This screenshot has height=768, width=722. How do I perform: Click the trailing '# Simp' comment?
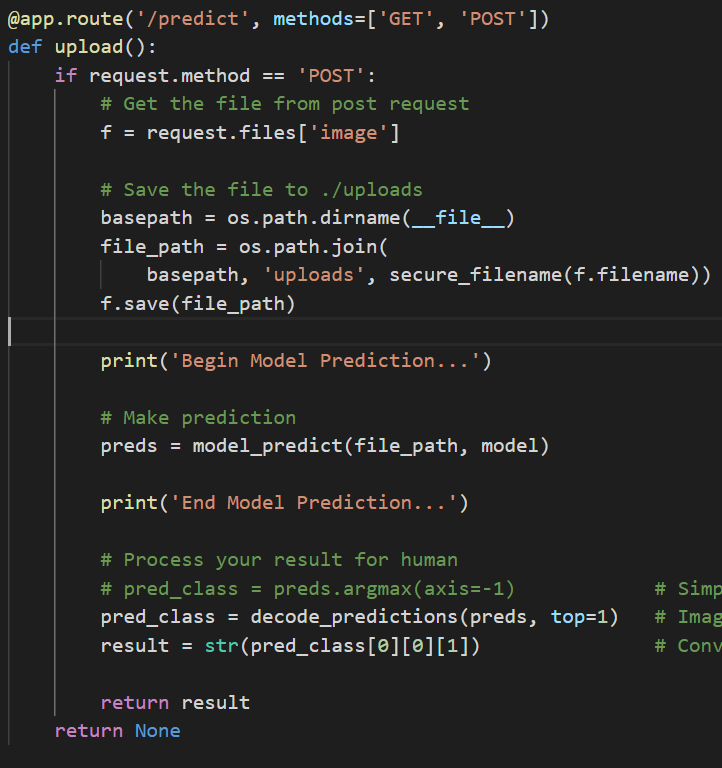point(688,589)
